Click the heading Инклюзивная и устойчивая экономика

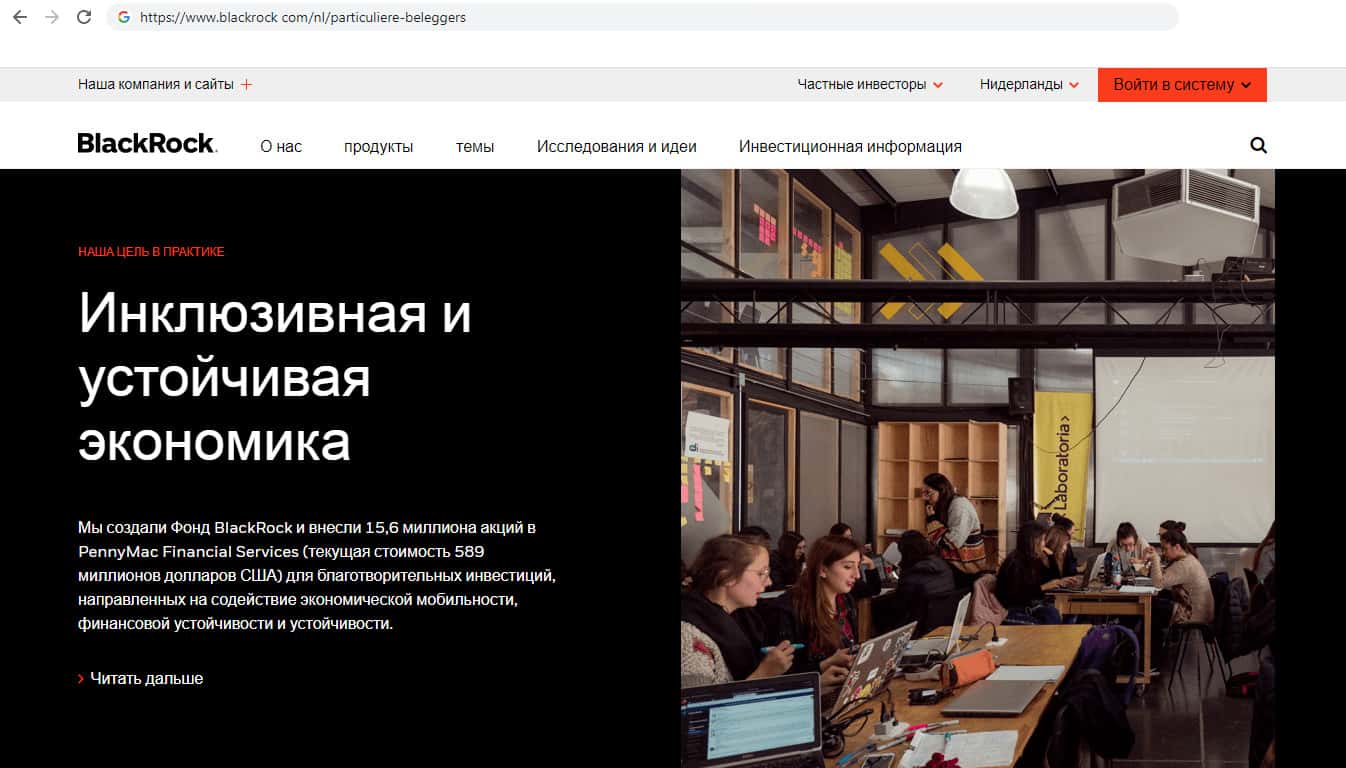[x=275, y=376]
